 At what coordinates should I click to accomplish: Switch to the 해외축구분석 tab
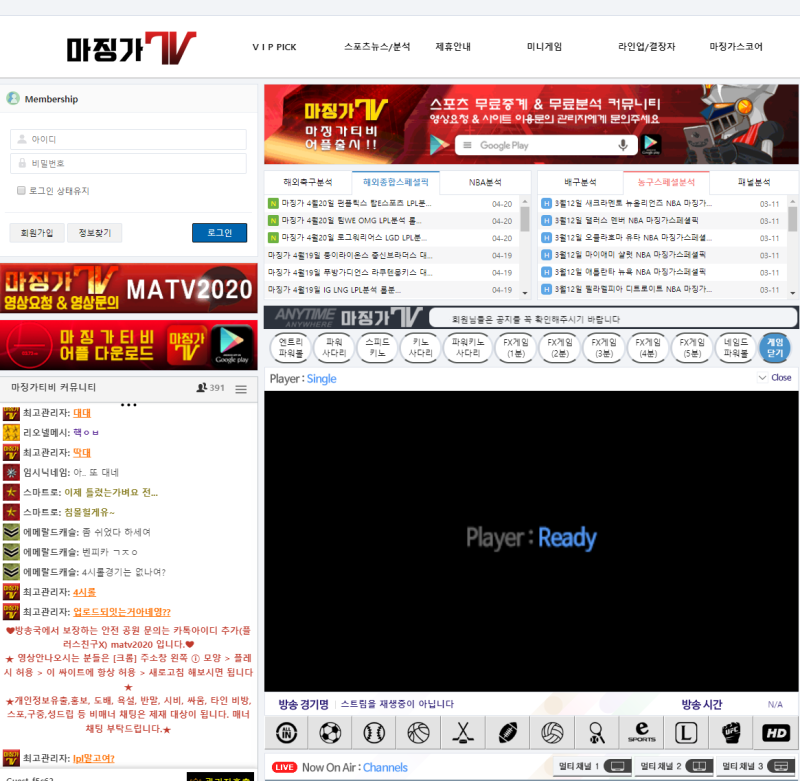coord(308,182)
